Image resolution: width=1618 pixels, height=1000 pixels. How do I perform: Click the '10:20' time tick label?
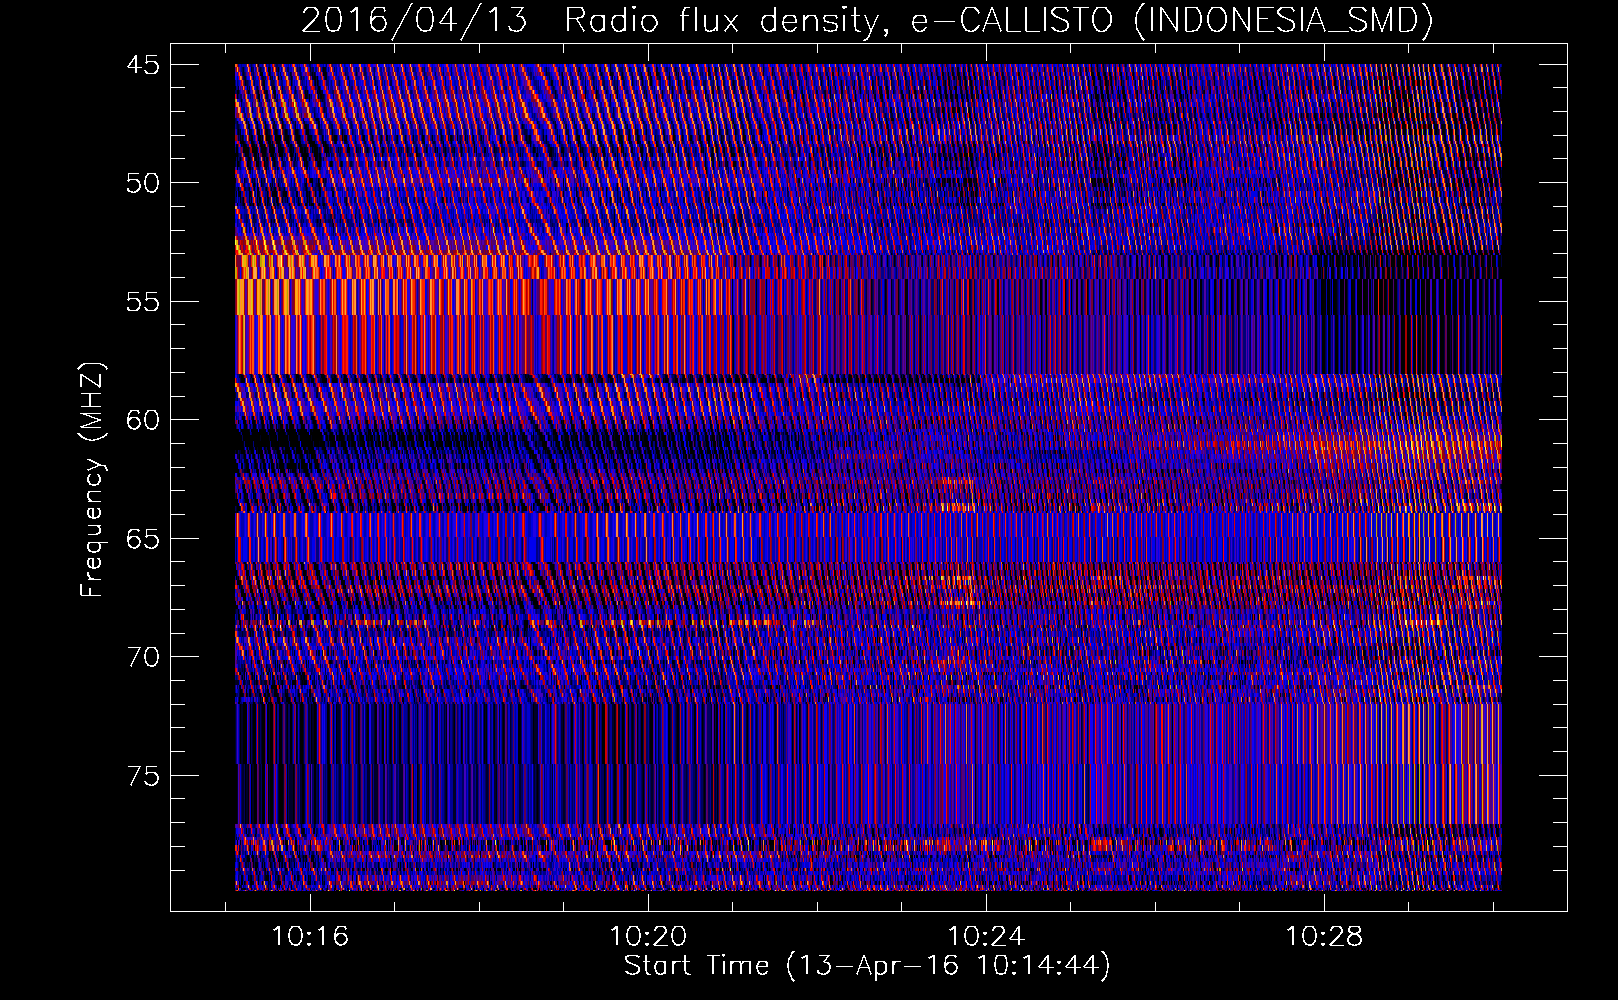coord(648,937)
